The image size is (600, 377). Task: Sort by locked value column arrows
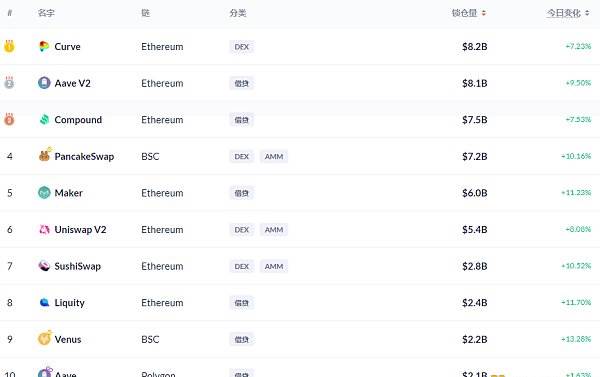click(484, 13)
